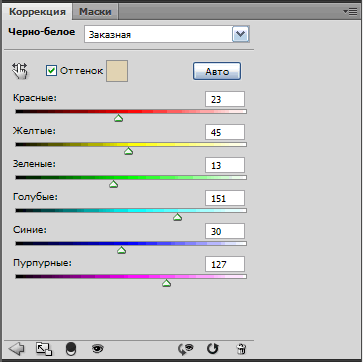Click the return to adjustment list arrow
The image size is (363, 362).
[16, 349]
